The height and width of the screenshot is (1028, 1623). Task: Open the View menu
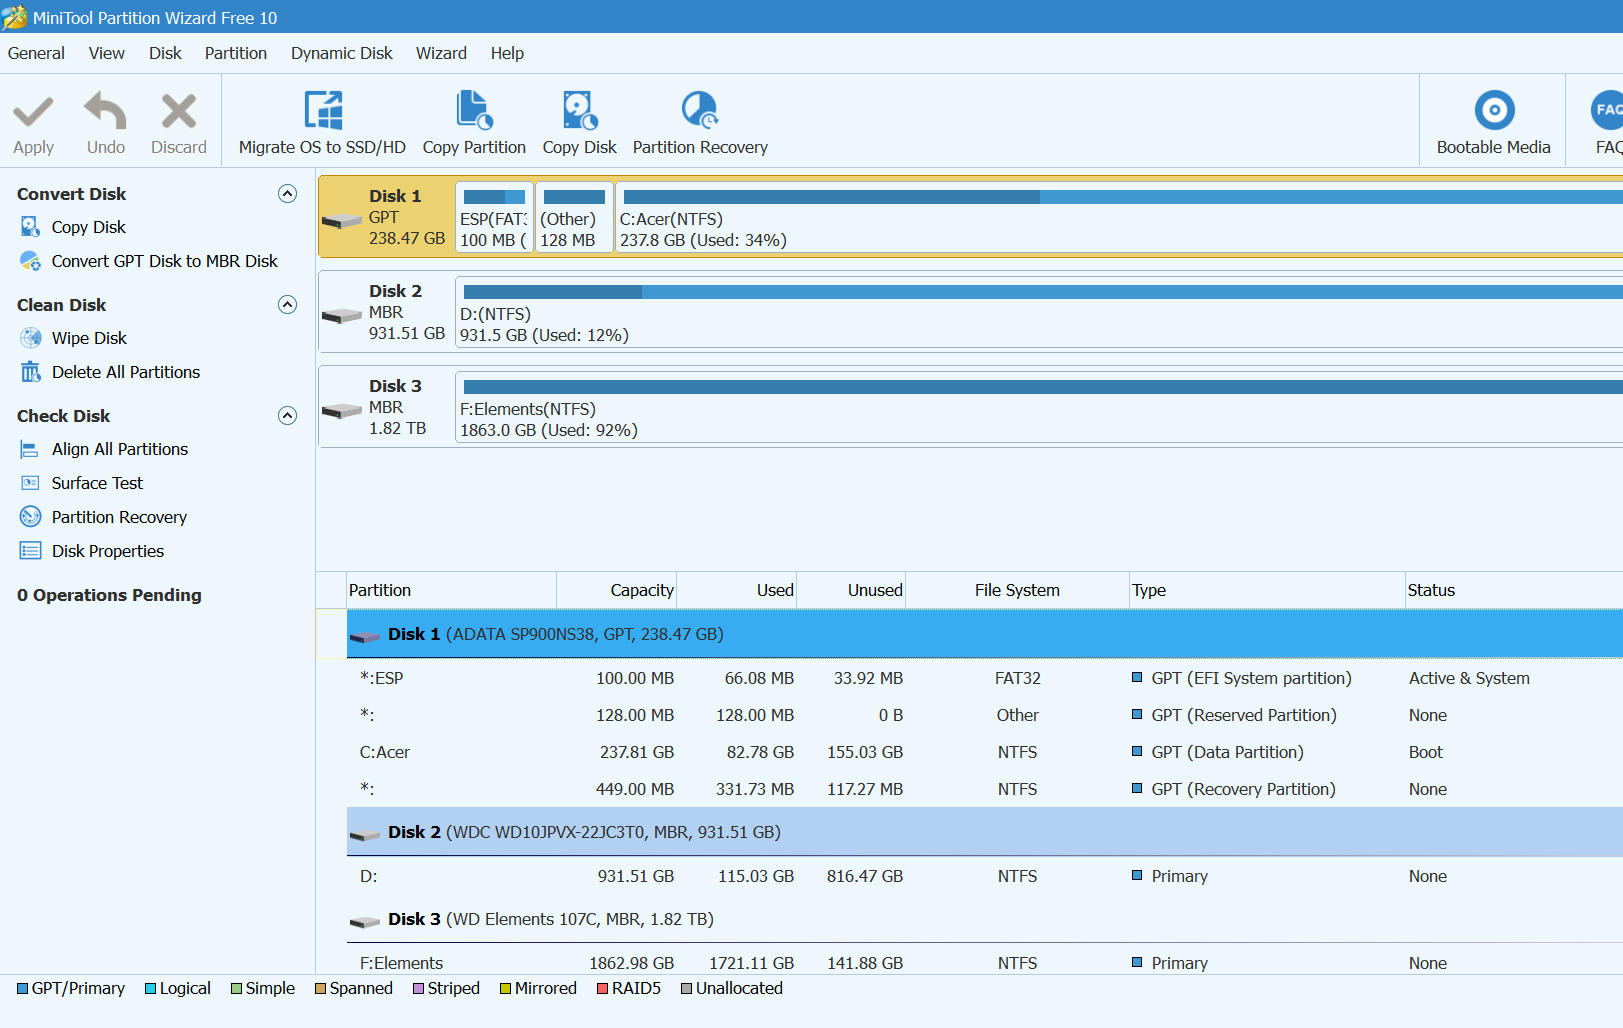[107, 53]
